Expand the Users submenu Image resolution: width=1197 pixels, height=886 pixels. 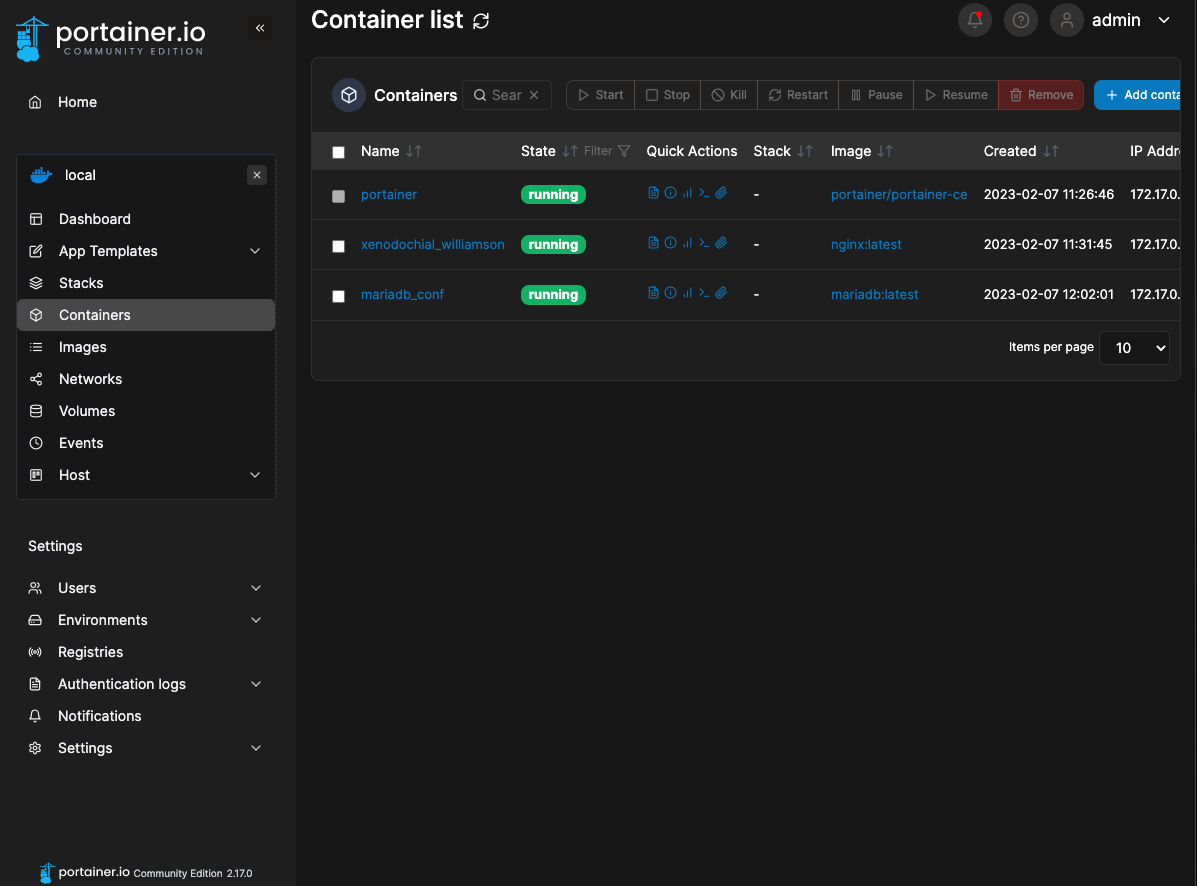click(x=256, y=588)
